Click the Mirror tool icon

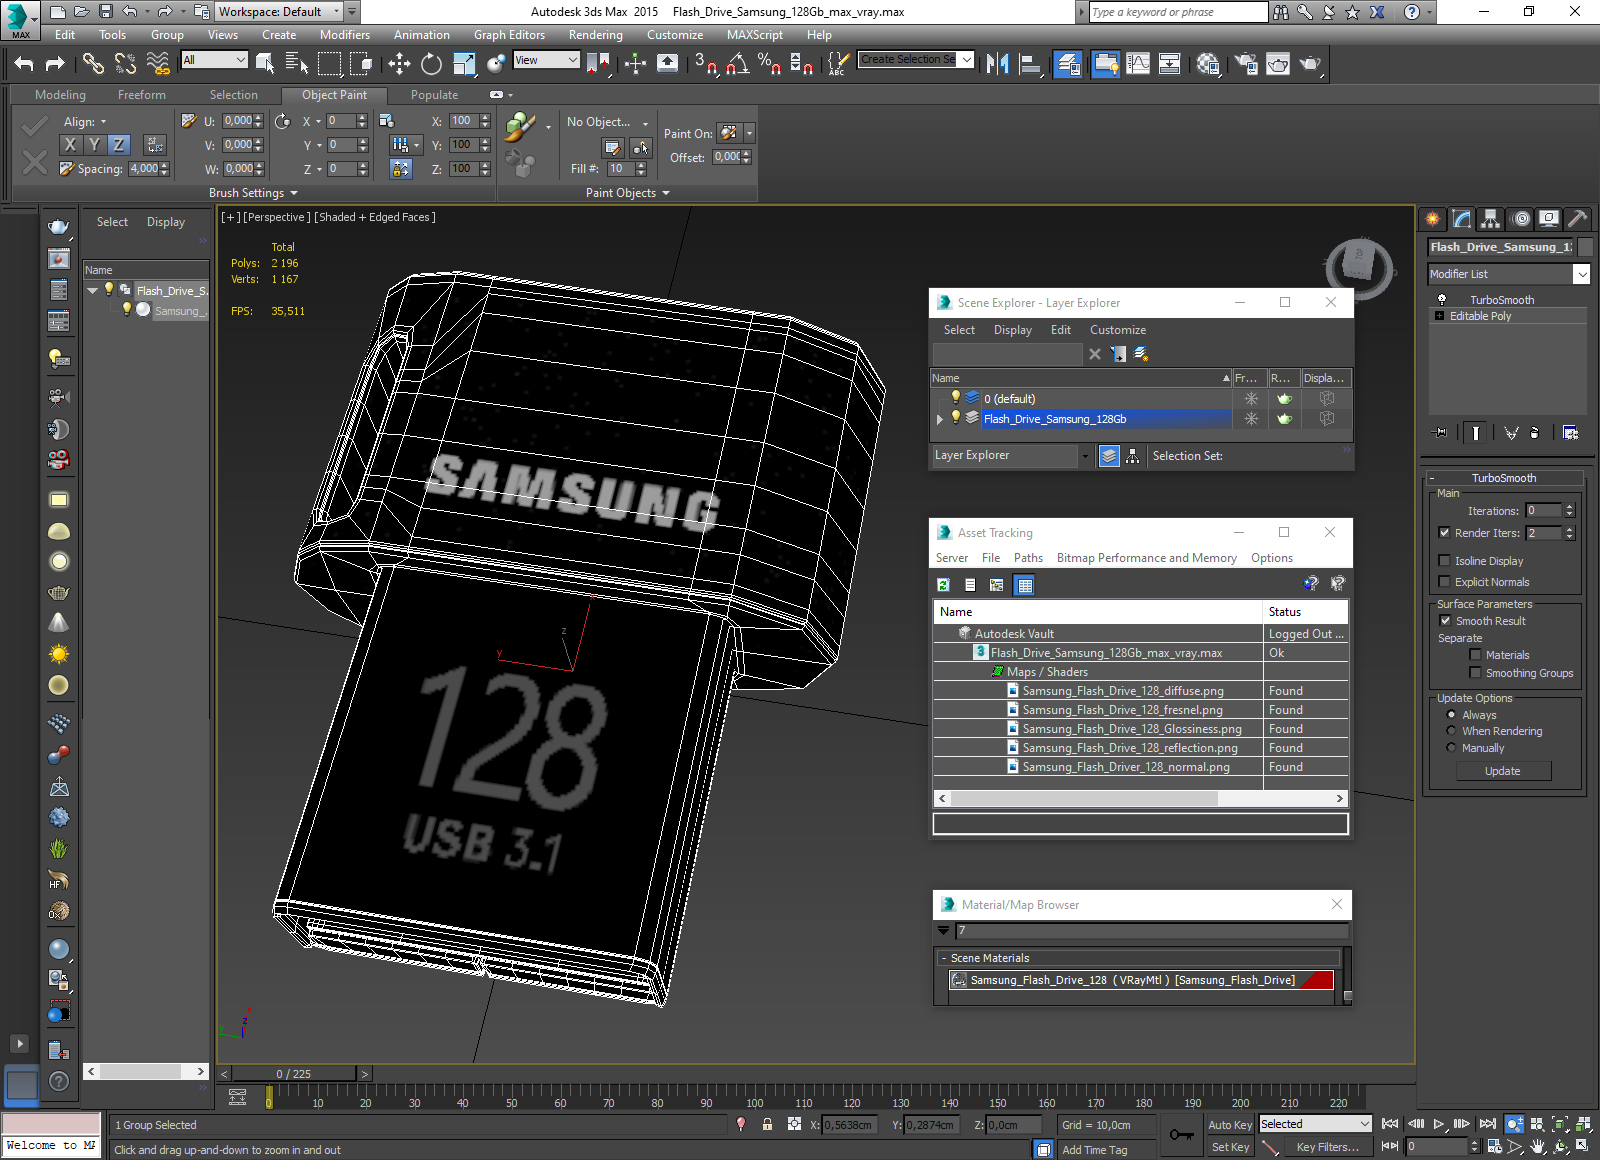tap(997, 64)
